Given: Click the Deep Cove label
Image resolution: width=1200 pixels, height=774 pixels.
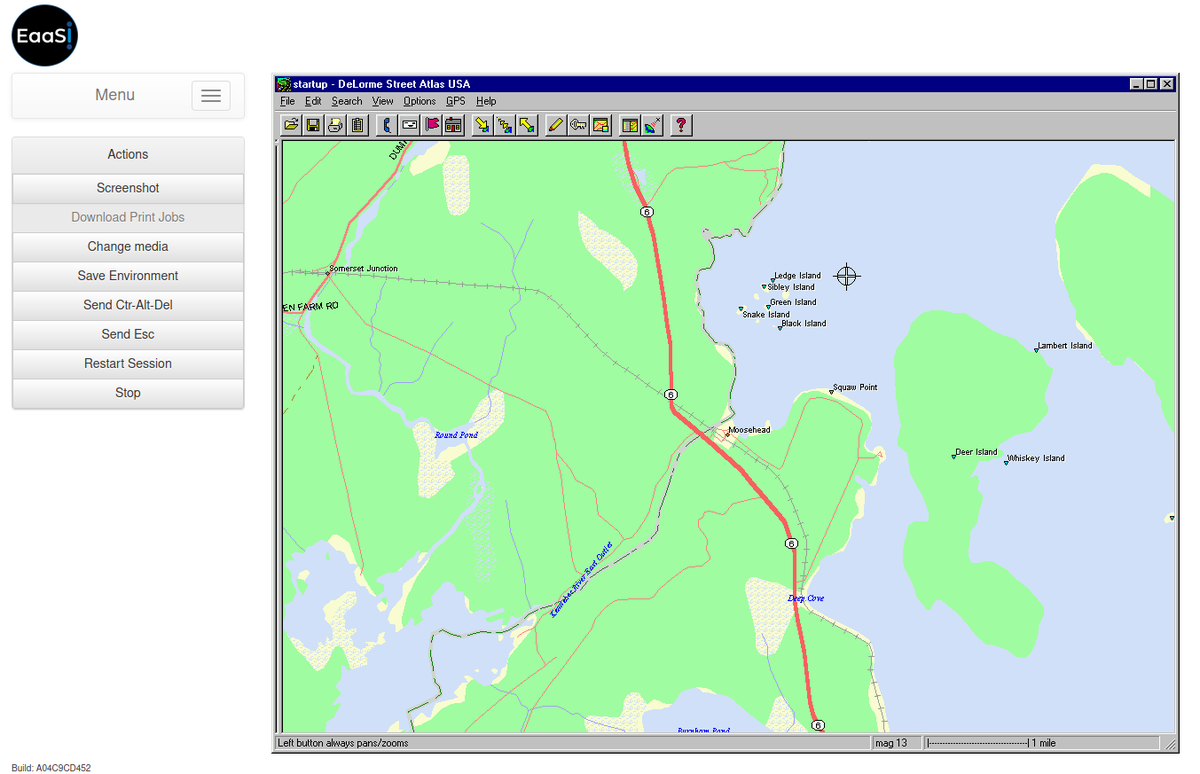Looking at the screenshot, I should click(x=806, y=599).
